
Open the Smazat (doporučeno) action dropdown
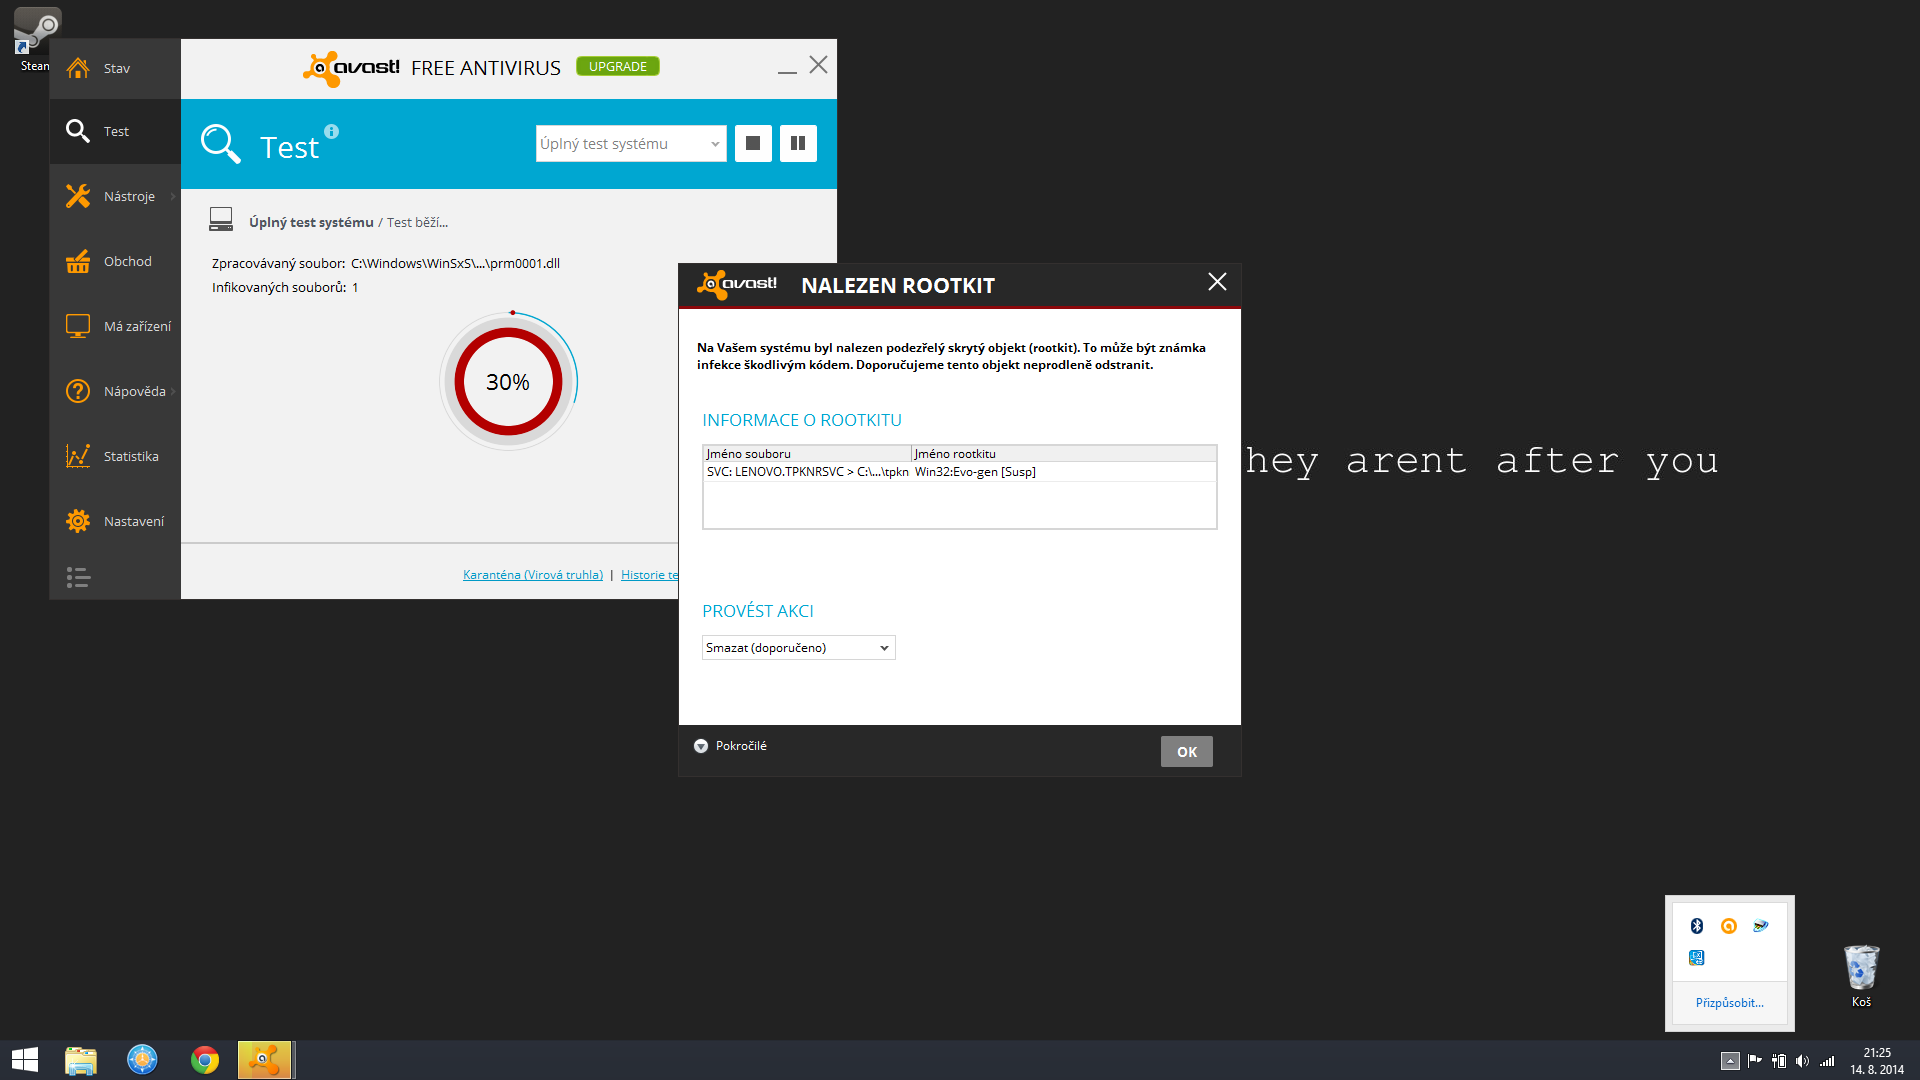point(798,648)
